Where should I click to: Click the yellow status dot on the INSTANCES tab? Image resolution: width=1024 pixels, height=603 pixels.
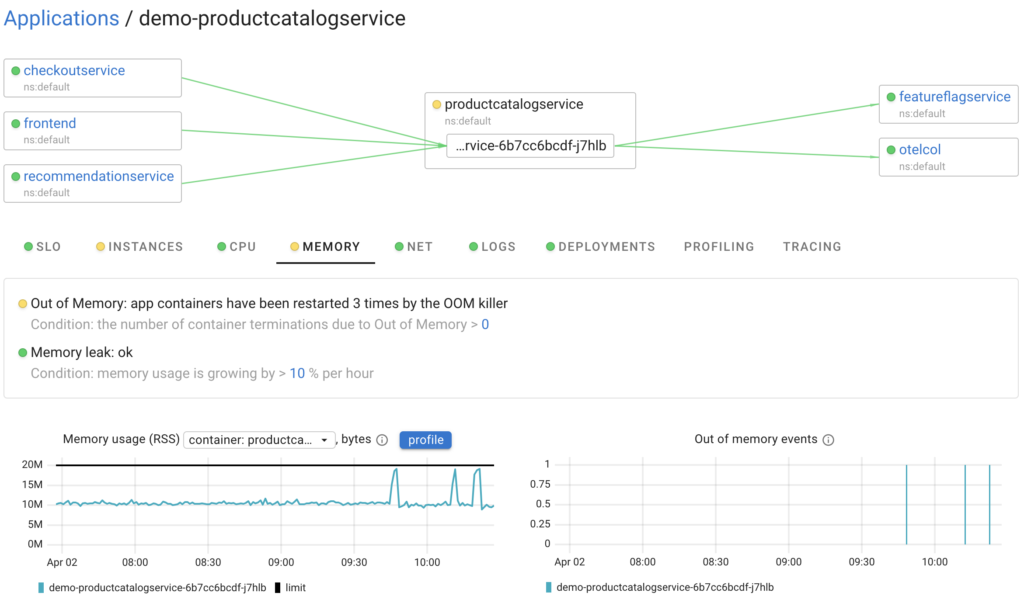pyautogui.click(x=99, y=246)
